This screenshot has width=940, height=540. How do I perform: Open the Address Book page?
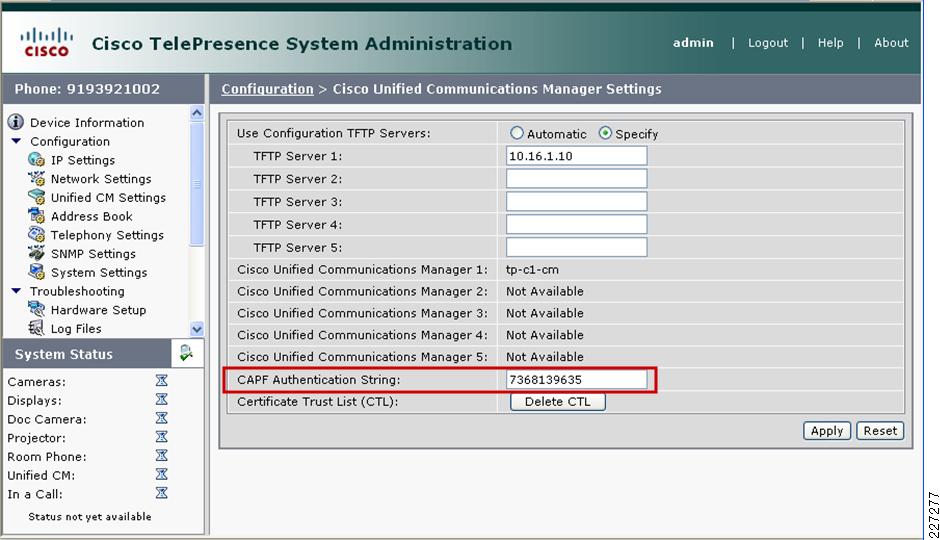pyautogui.click(x=91, y=216)
